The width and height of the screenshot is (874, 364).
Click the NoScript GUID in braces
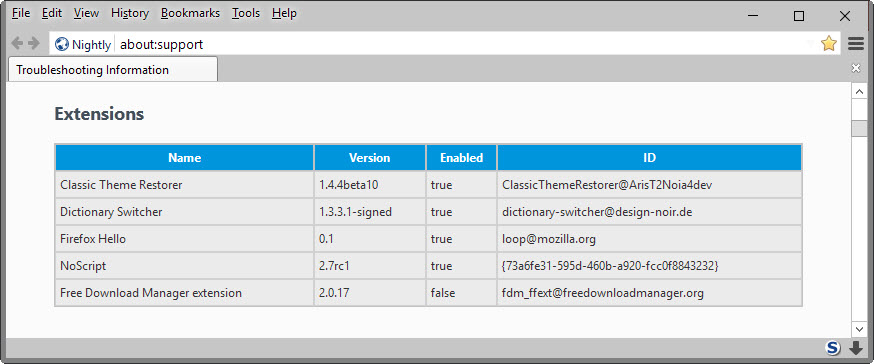pos(610,266)
